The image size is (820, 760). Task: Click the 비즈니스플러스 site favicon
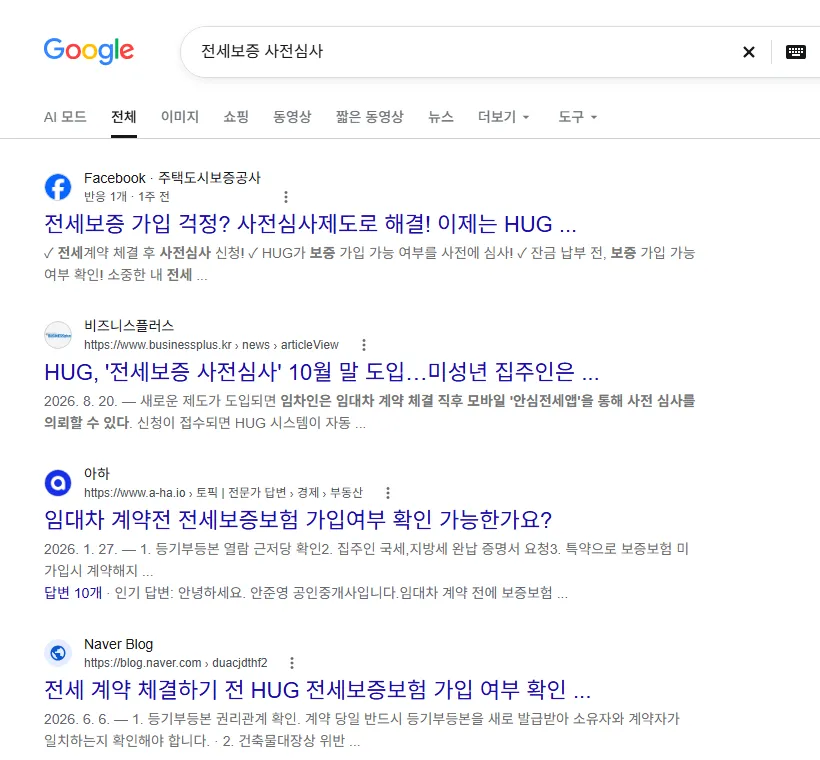tap(58, 335)
